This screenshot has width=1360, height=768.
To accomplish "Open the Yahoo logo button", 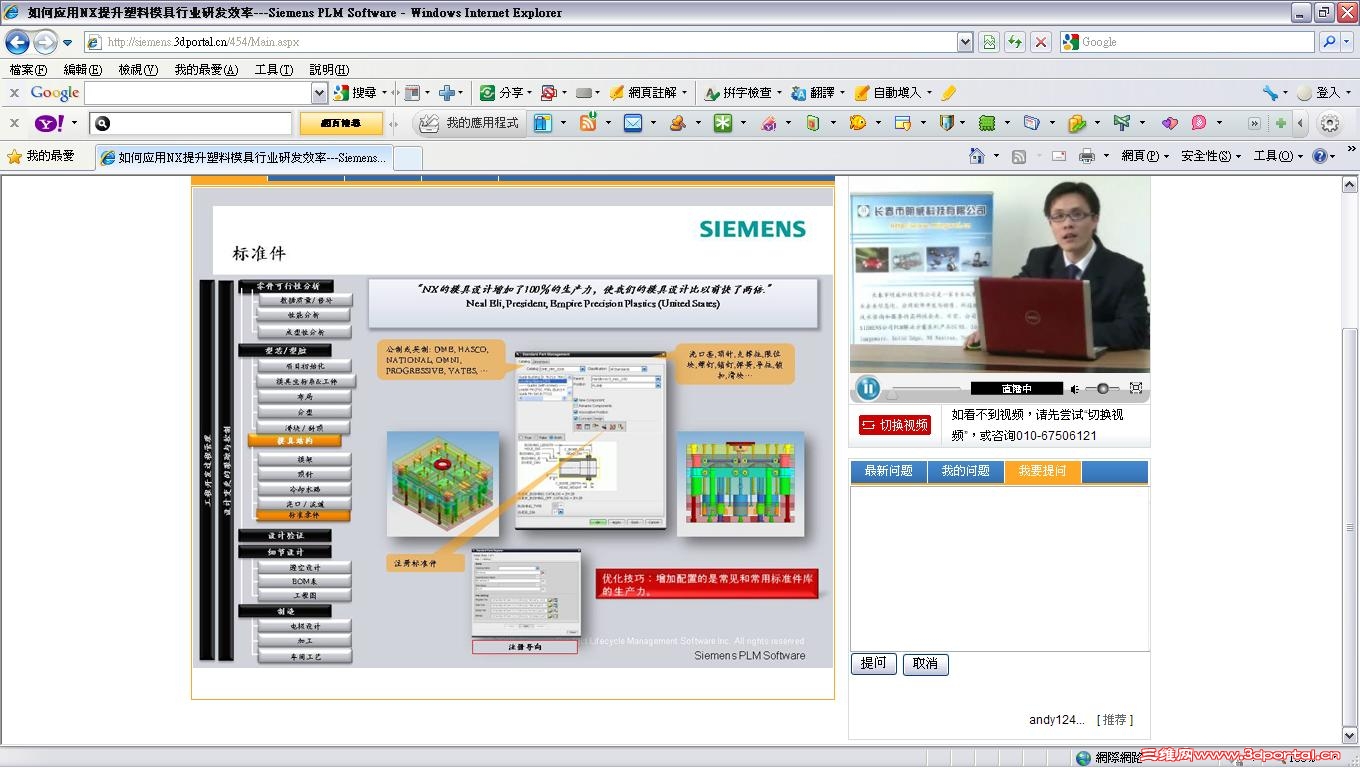I will (49, 123).
